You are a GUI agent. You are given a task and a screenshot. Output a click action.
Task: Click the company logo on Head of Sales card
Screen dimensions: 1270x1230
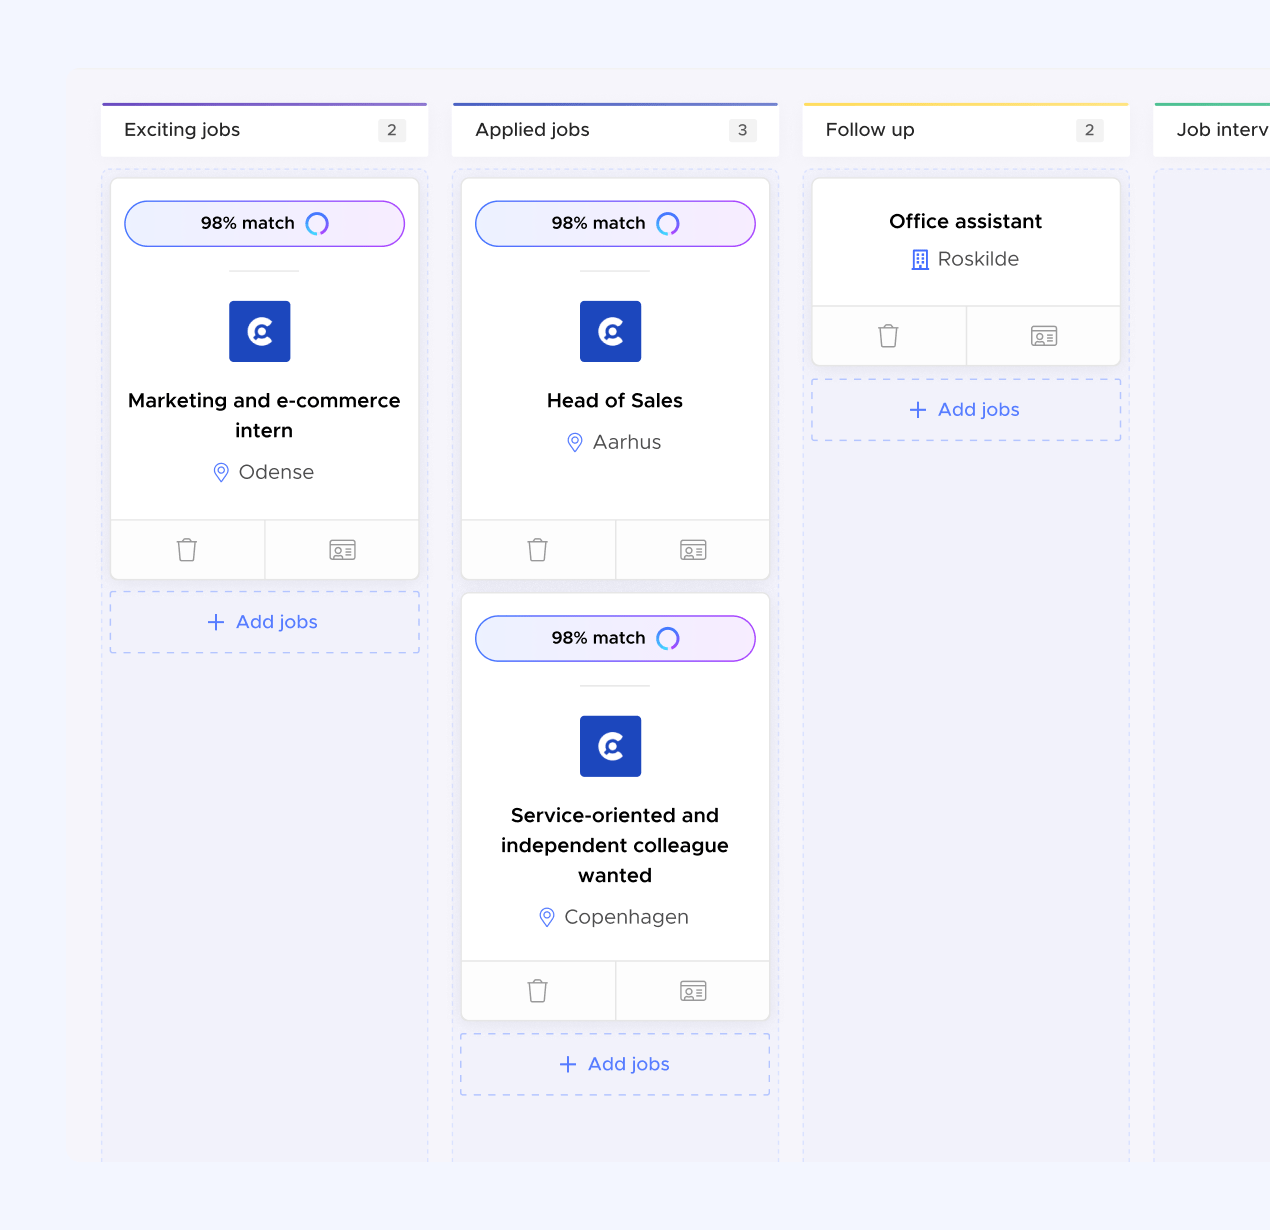[x=610, y=331]
